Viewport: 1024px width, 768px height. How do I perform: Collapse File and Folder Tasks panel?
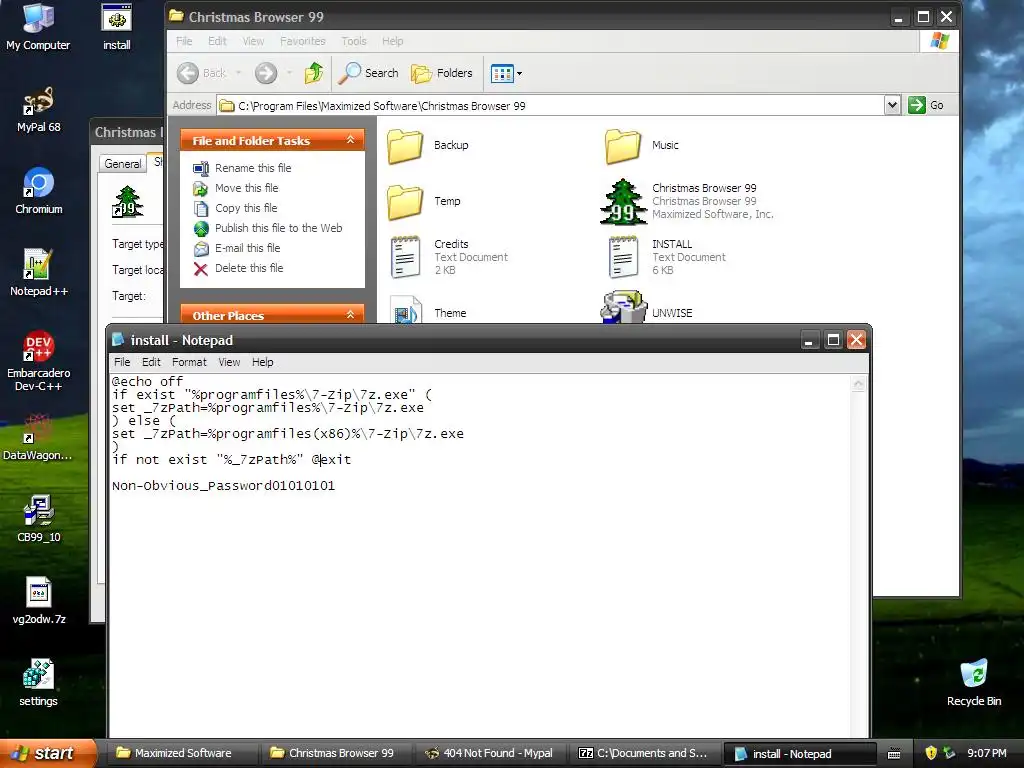(350, 140)
